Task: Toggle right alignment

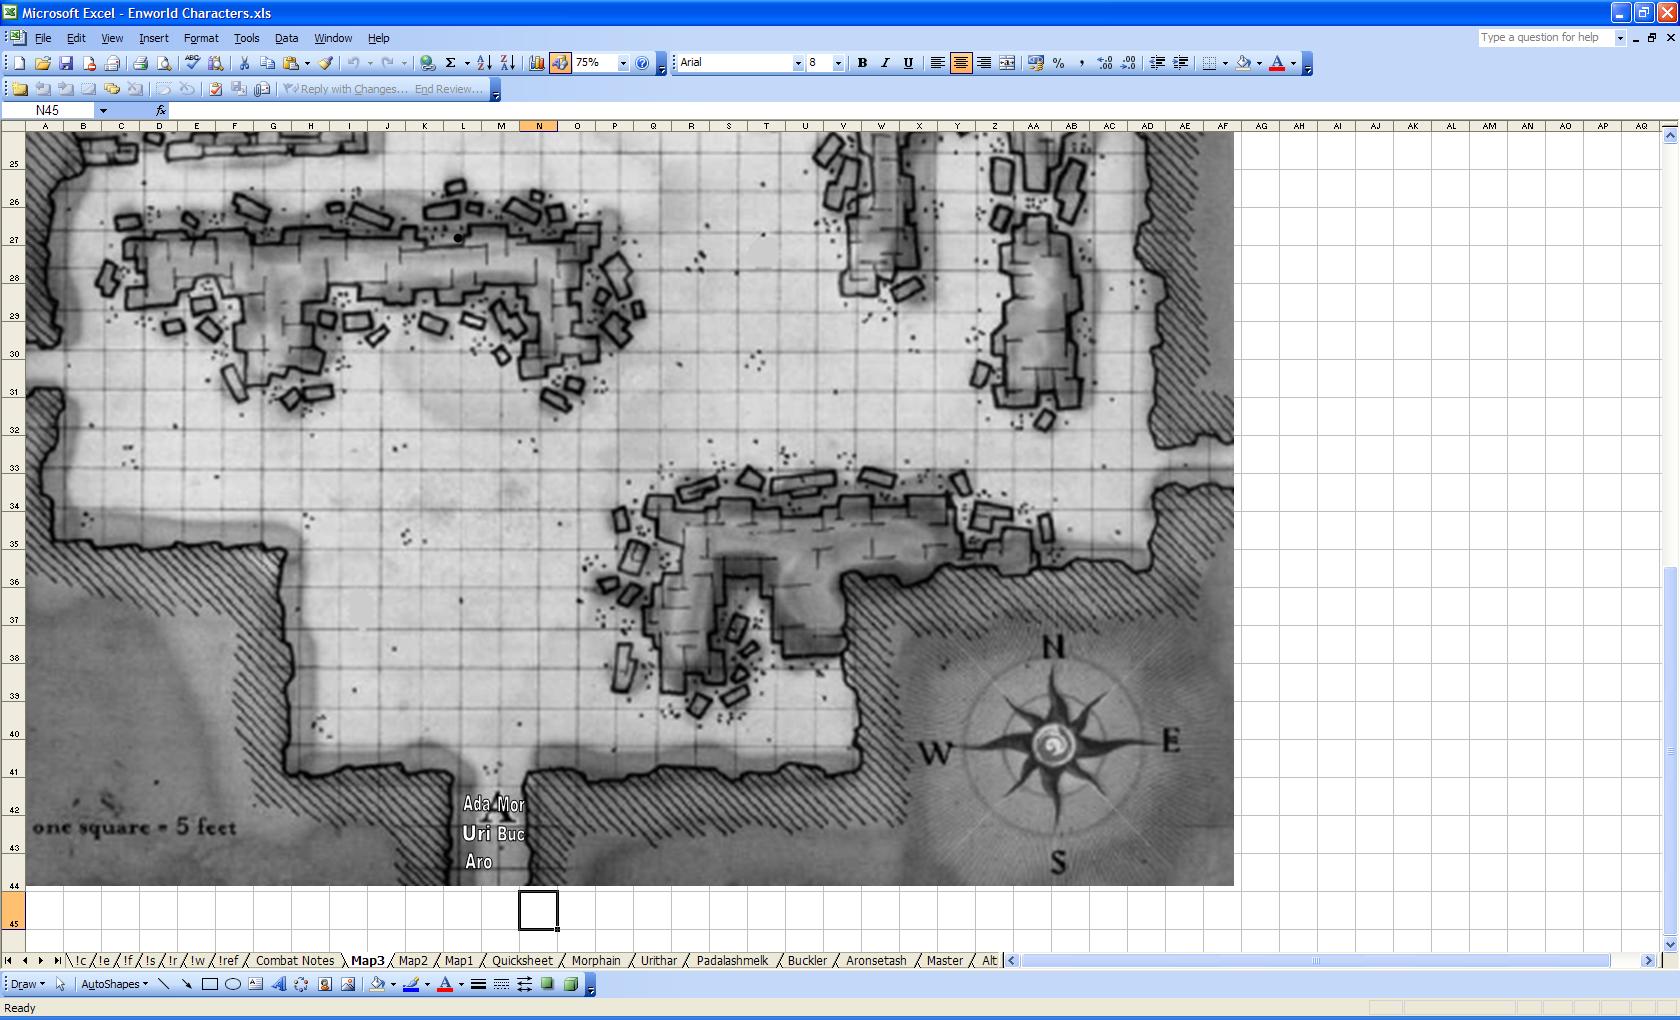Action: 984,63
